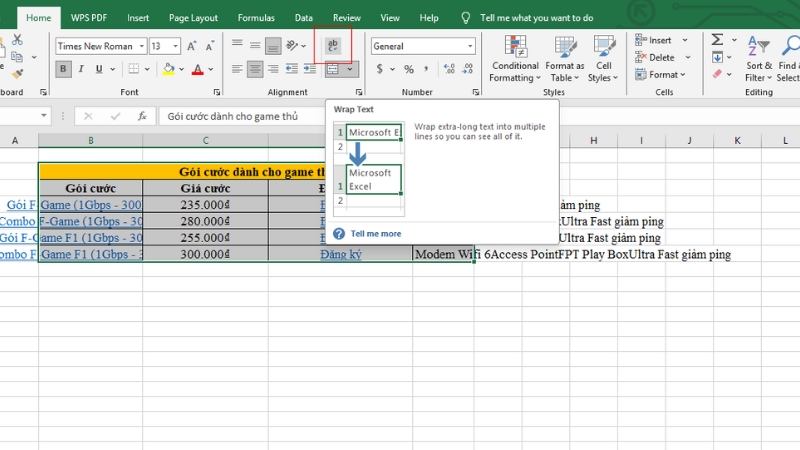Click the Insert Function fx icon
Screen dimensions: 800x450
tap(142, 116)
